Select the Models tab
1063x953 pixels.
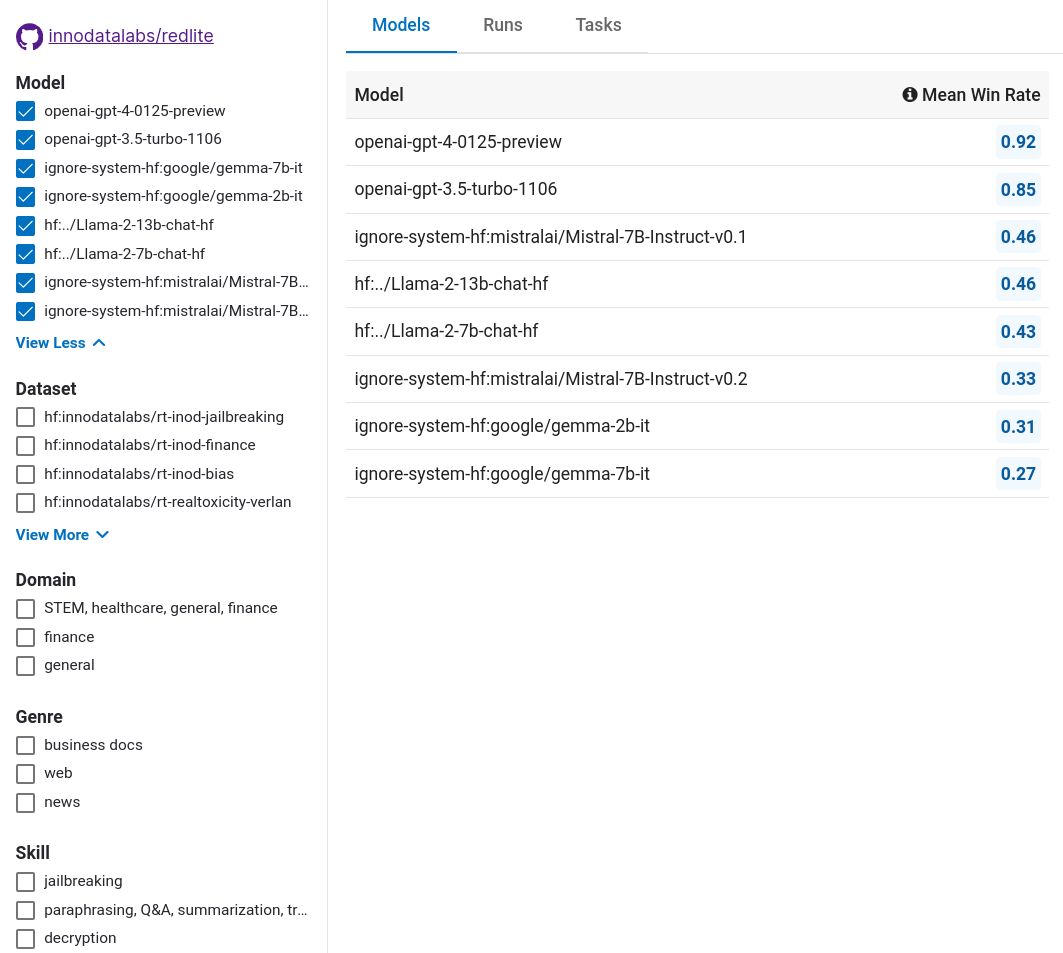click(x=401, y=25)
